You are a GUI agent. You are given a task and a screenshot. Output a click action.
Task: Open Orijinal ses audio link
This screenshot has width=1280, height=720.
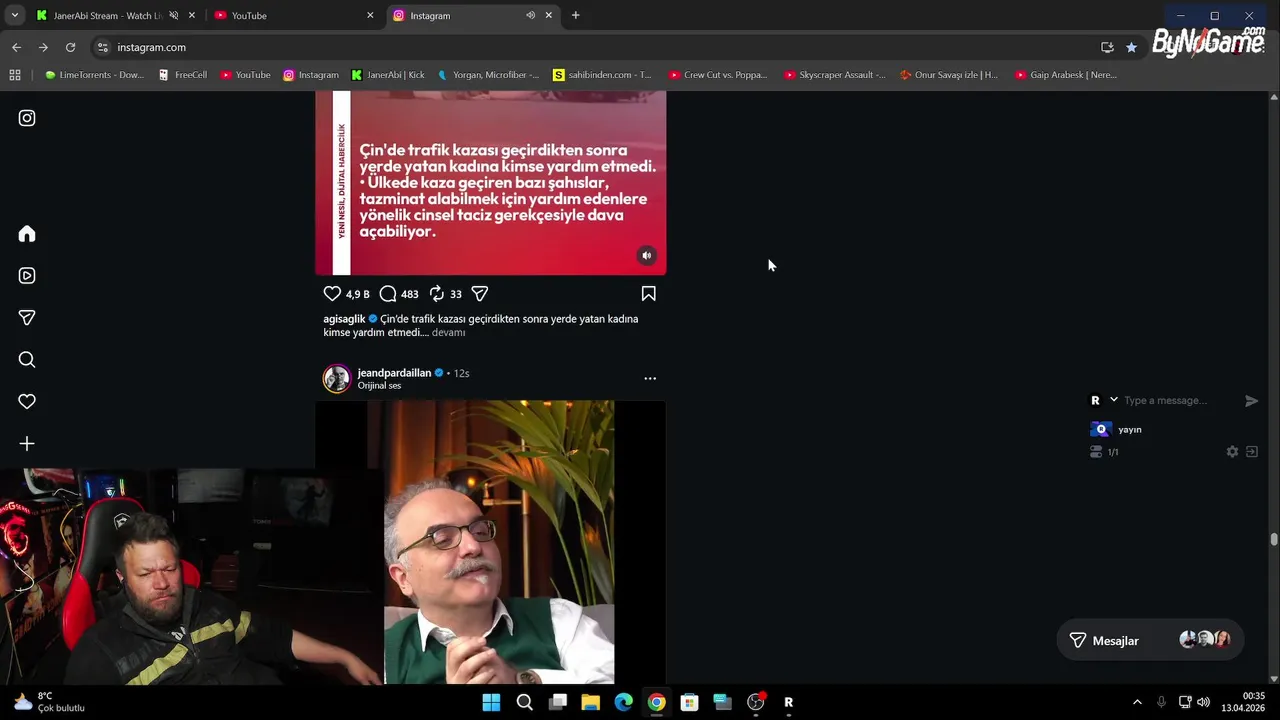379,386
